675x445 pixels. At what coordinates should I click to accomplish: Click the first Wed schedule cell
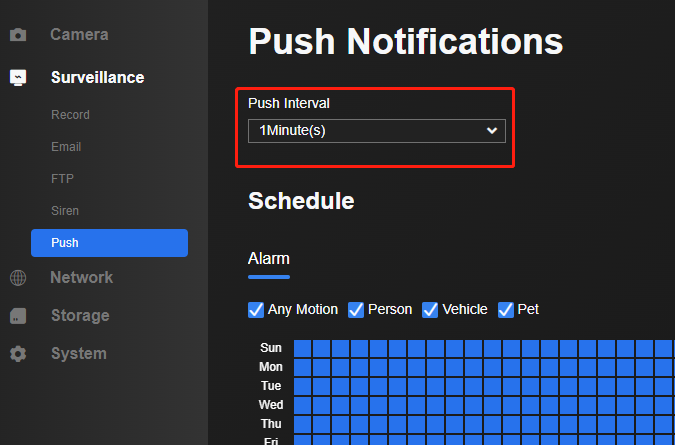pyautogui.click(x=303, y=405)
